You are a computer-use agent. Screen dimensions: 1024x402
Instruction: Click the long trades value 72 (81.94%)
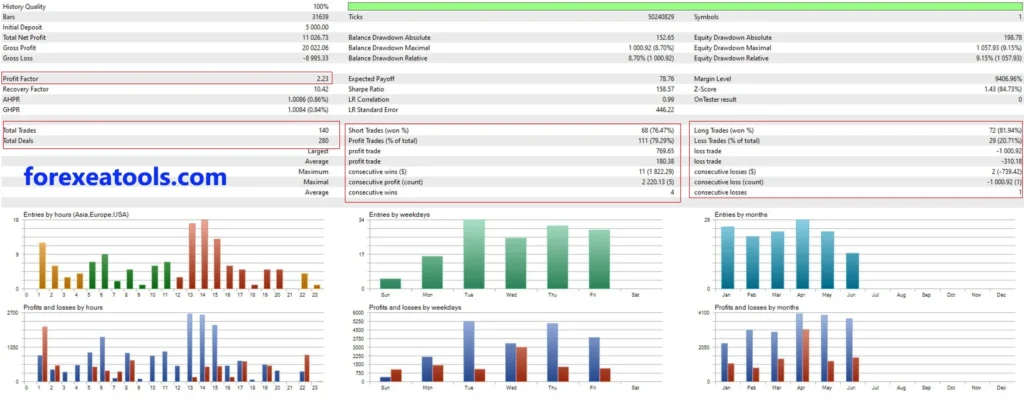coord(1004,131)
